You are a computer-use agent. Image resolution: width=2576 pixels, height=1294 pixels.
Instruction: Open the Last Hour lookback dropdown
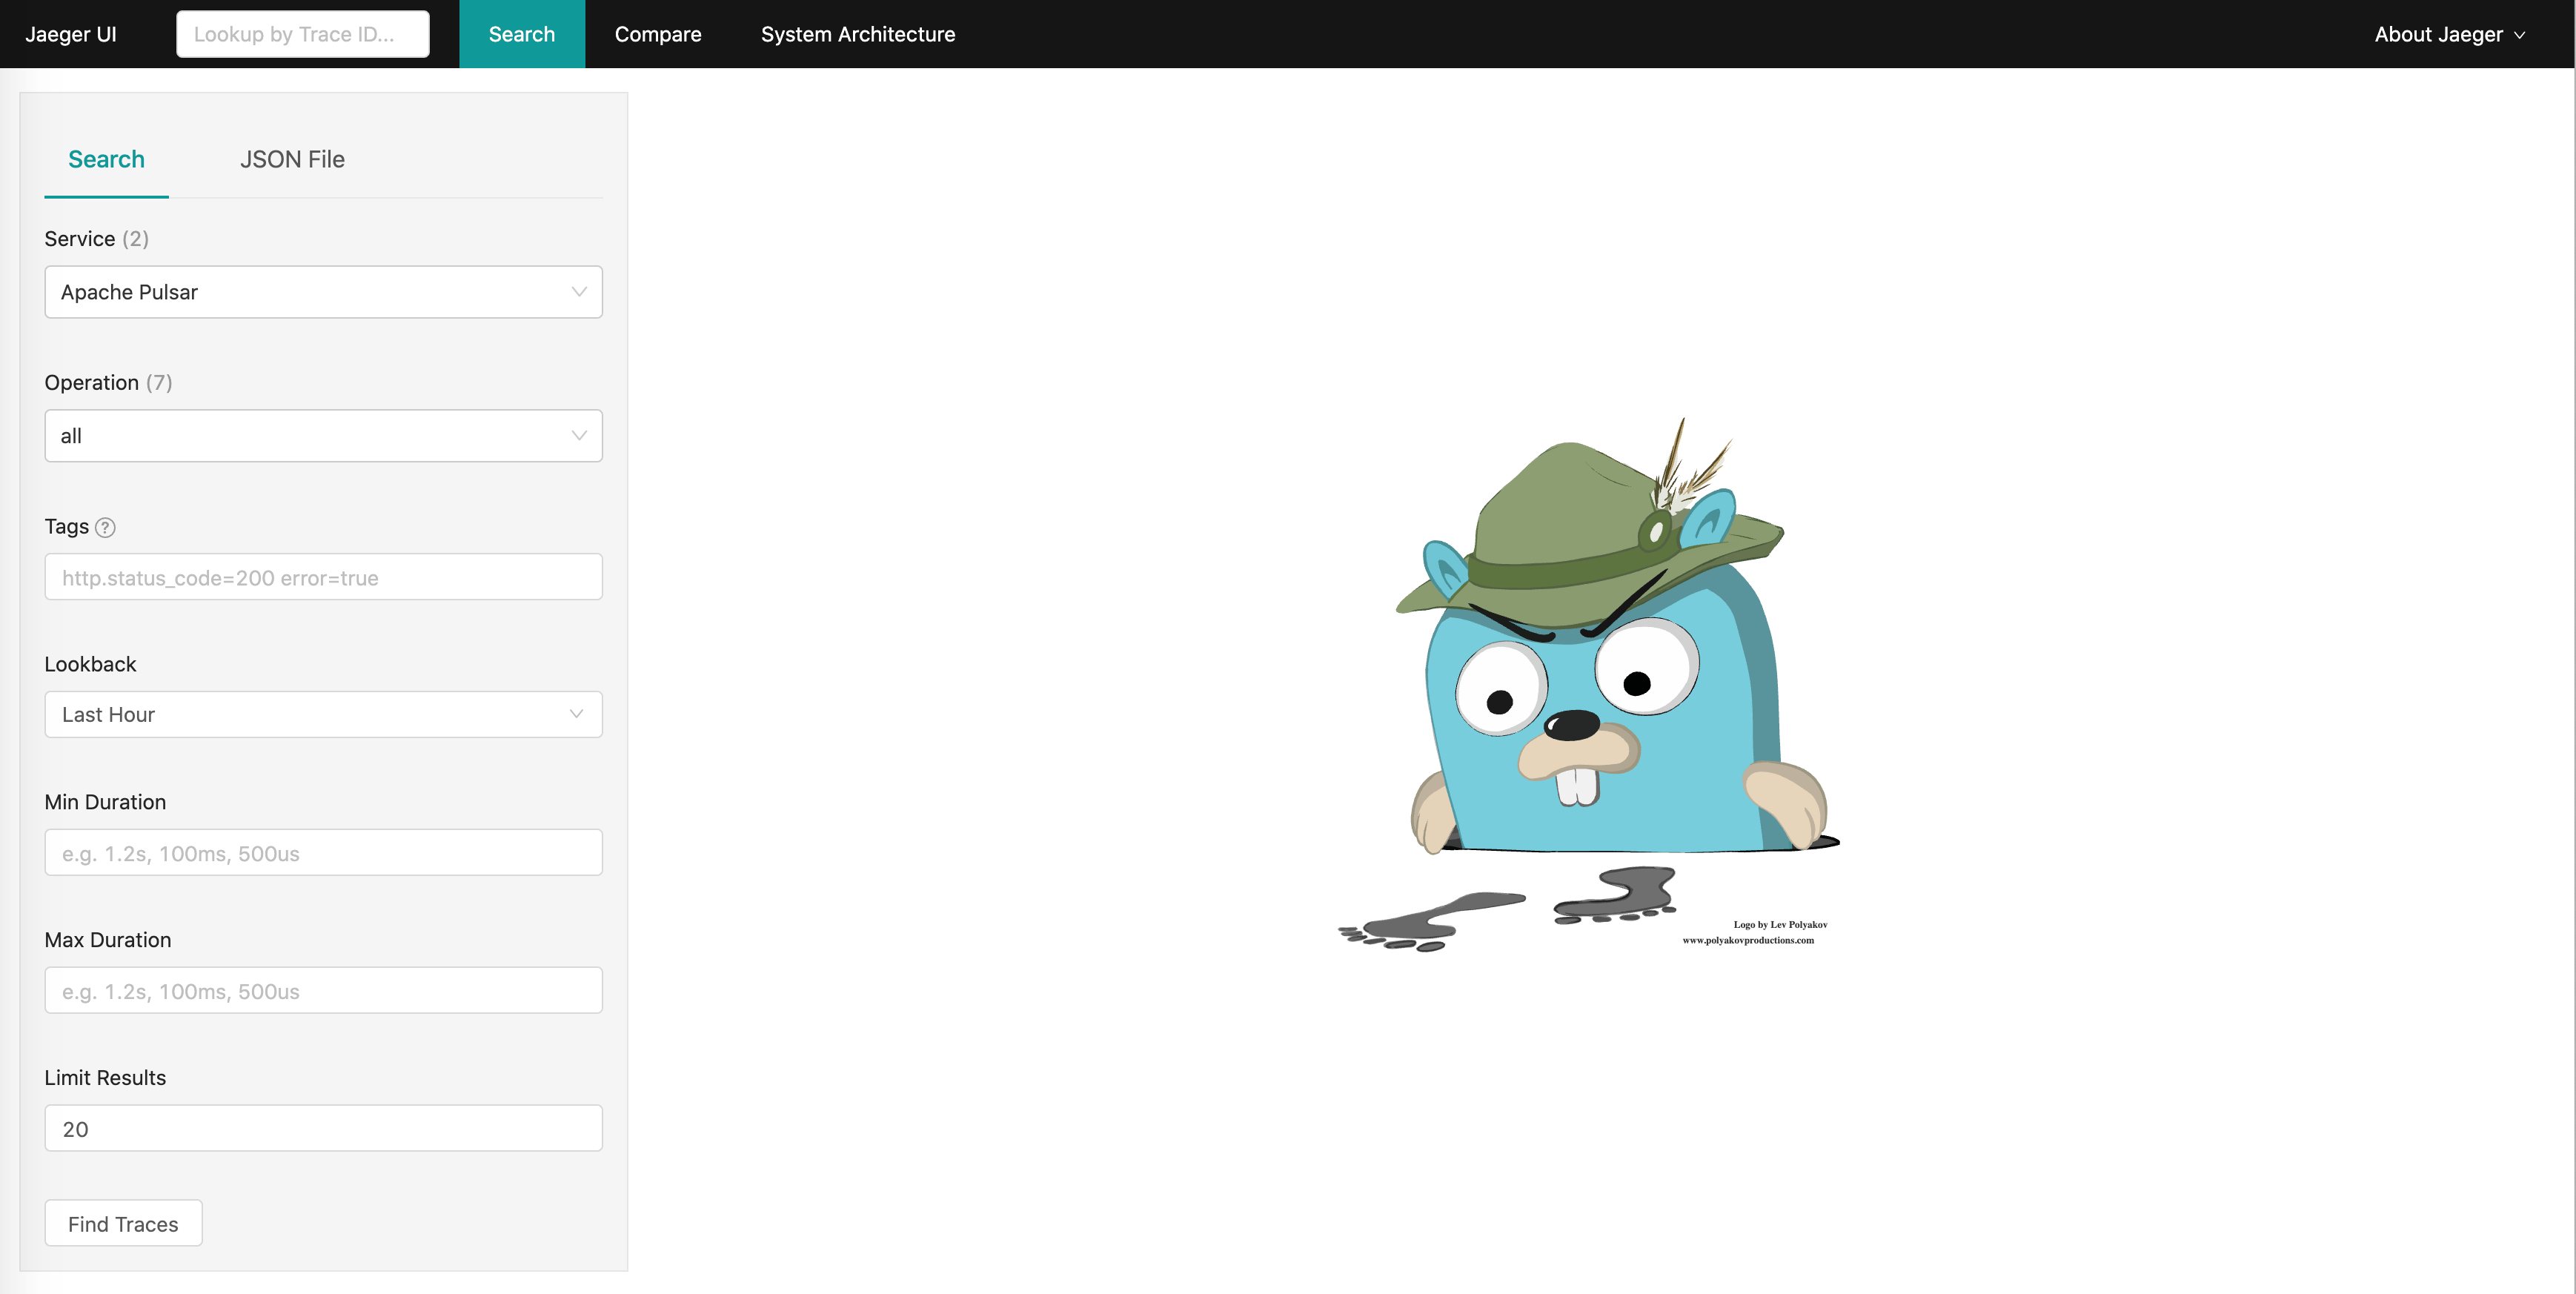point(322,714)
